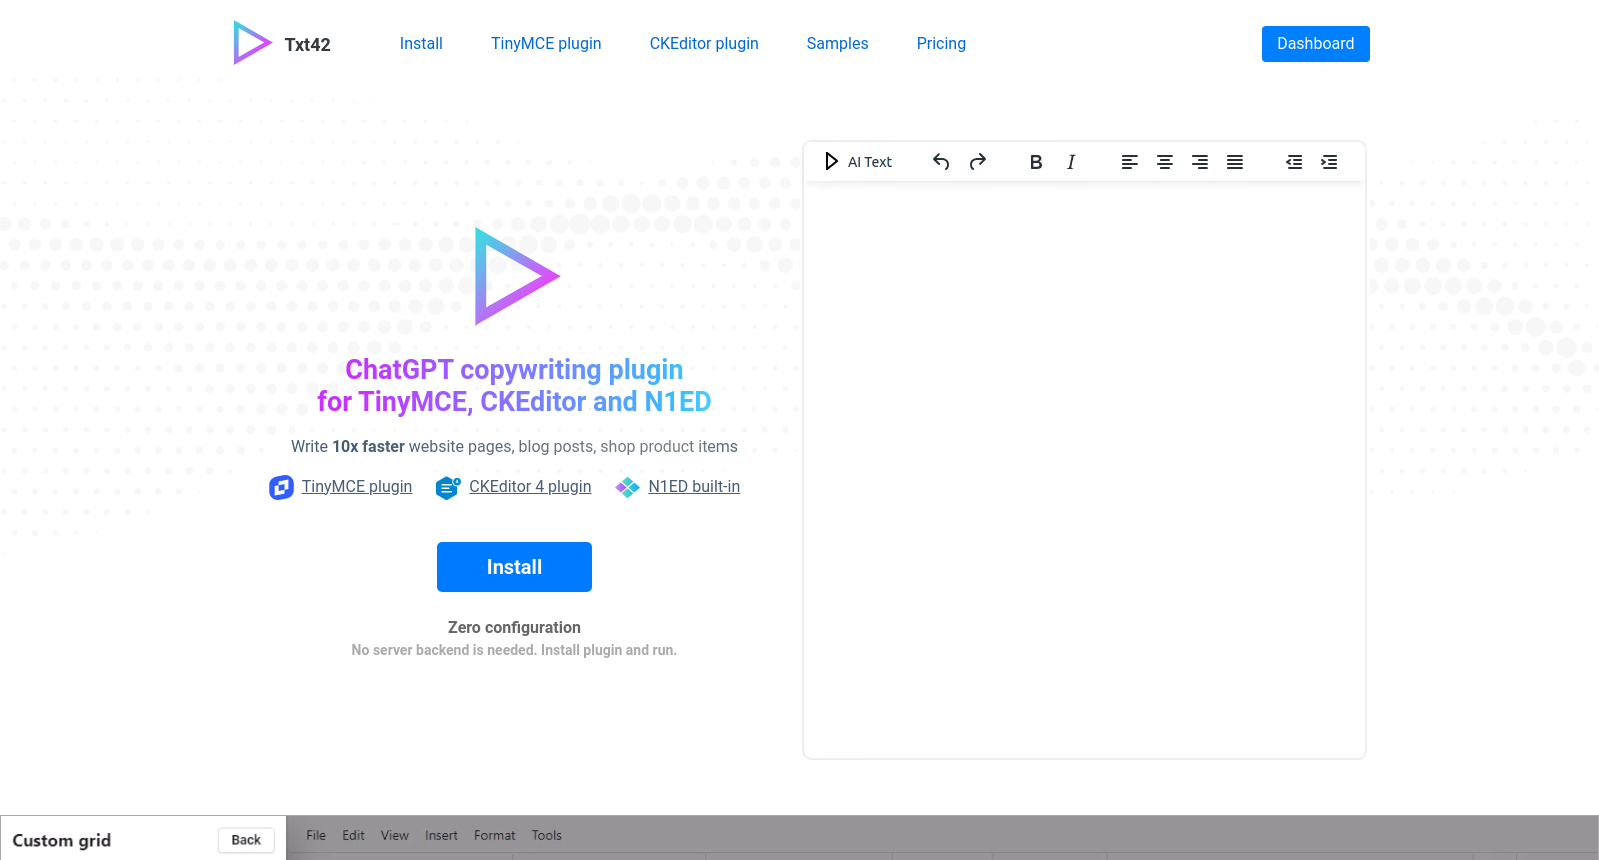Open the Install nav link
Image resolution: width=1599 pixels, height=860 pixels.
coord(421,44)
